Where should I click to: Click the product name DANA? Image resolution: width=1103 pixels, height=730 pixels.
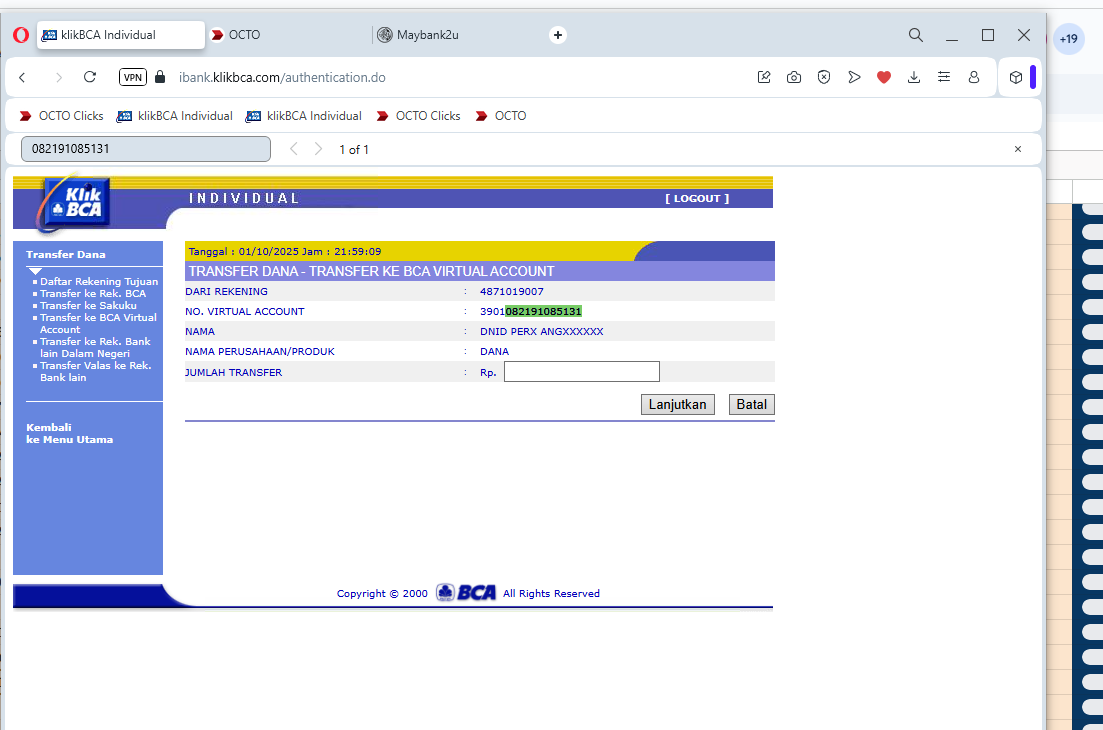[495, 352]
